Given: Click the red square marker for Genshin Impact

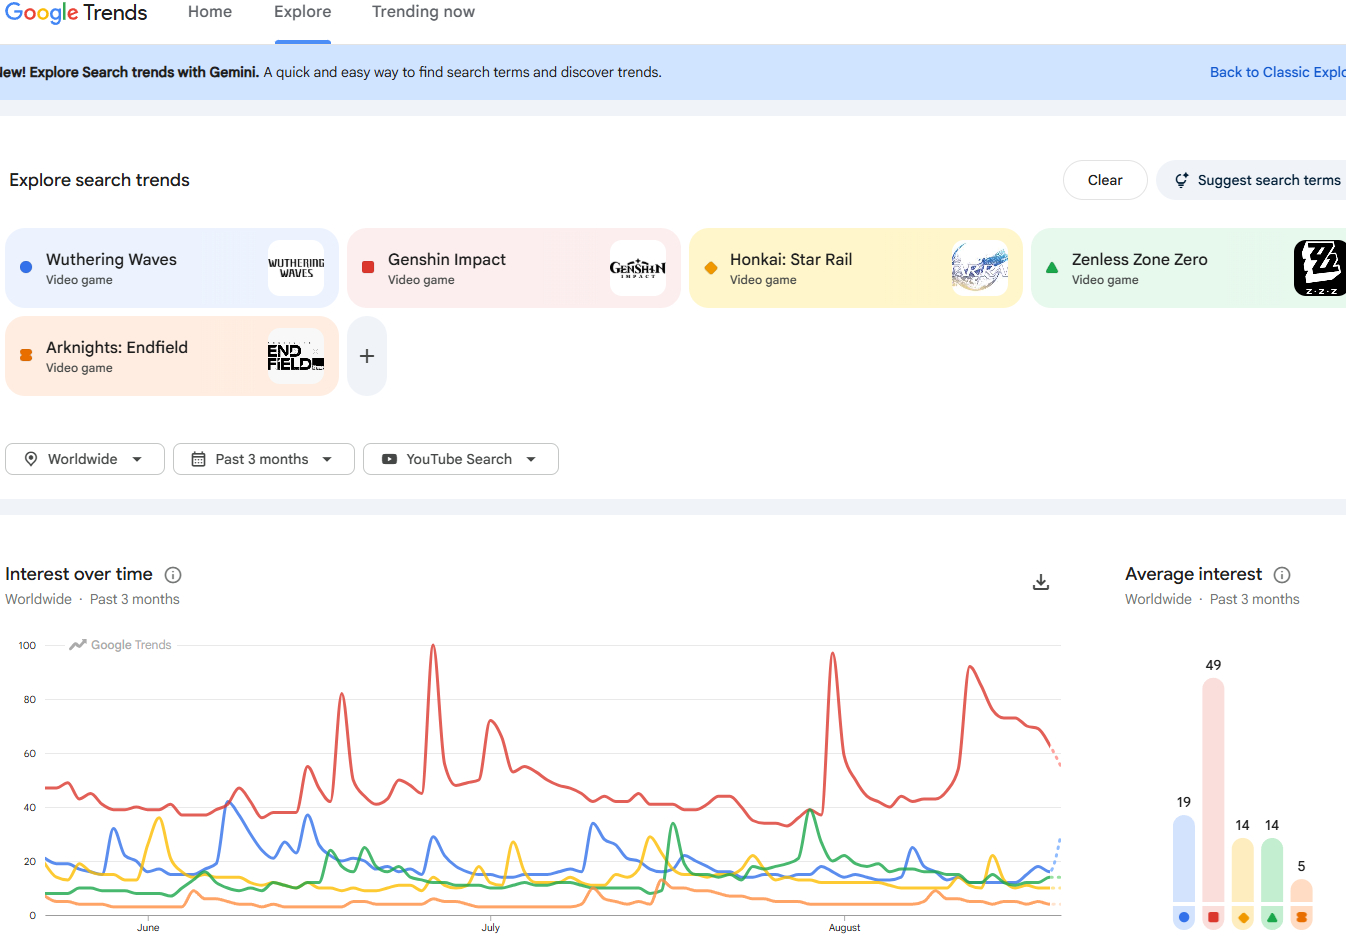Looking at the screenshot, I should [368, 267].
